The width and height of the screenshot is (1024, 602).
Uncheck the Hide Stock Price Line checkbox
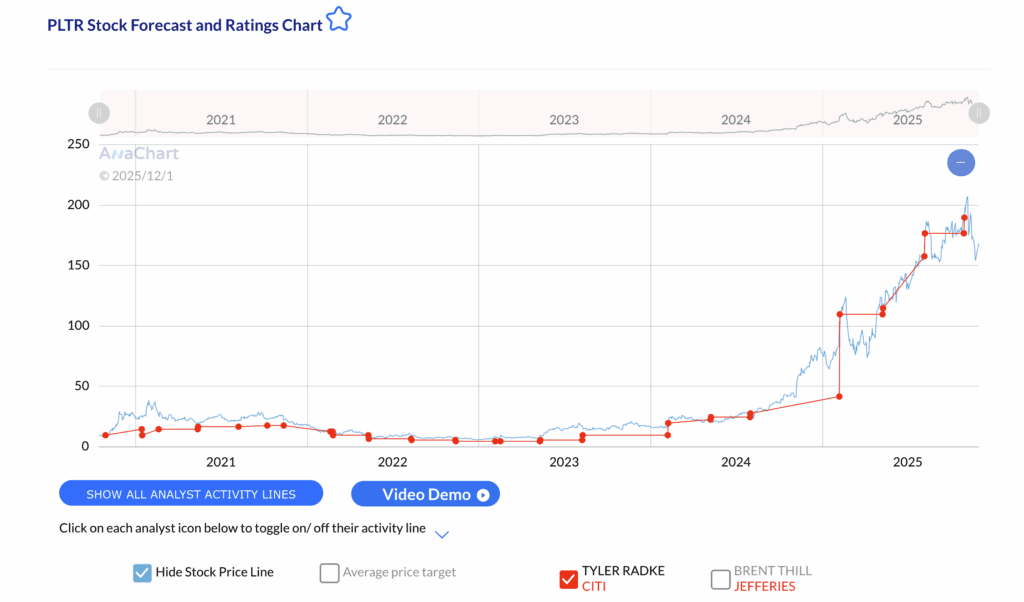[142, 573]
